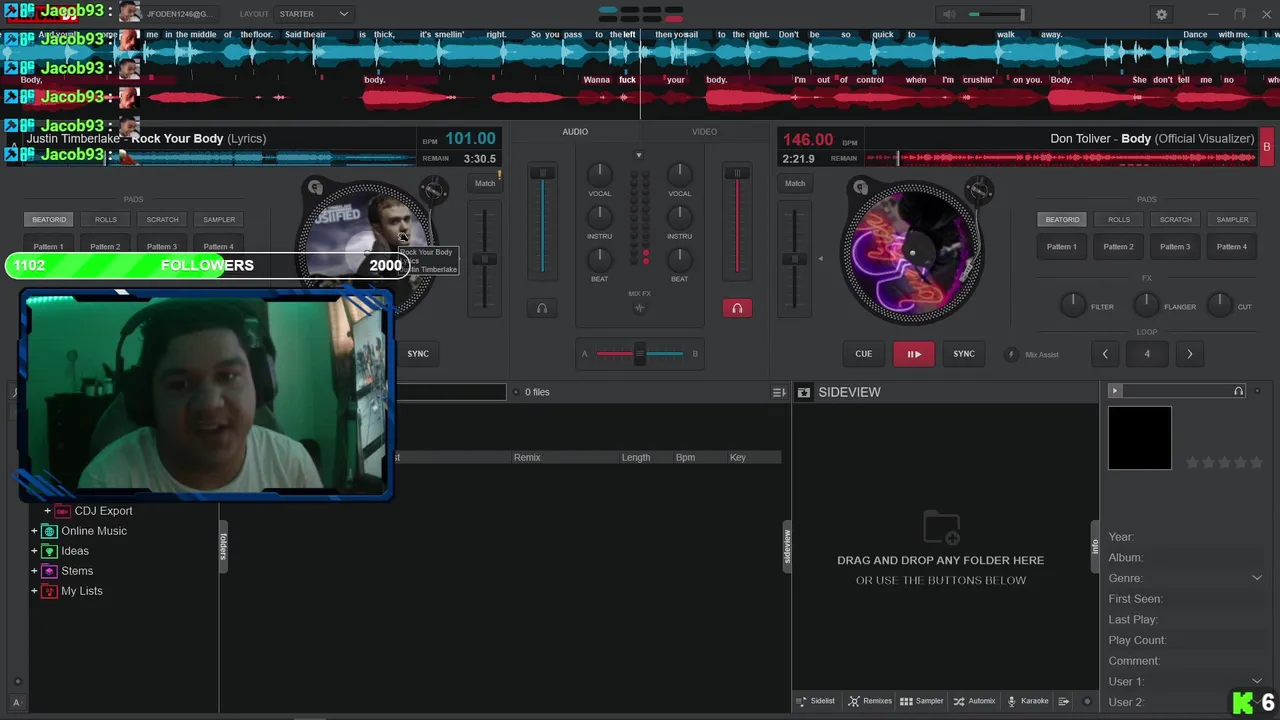This screenshot has height=720, width=1280.
Task: Expand the Stems tree node
Action: click(x=34, y=571)
